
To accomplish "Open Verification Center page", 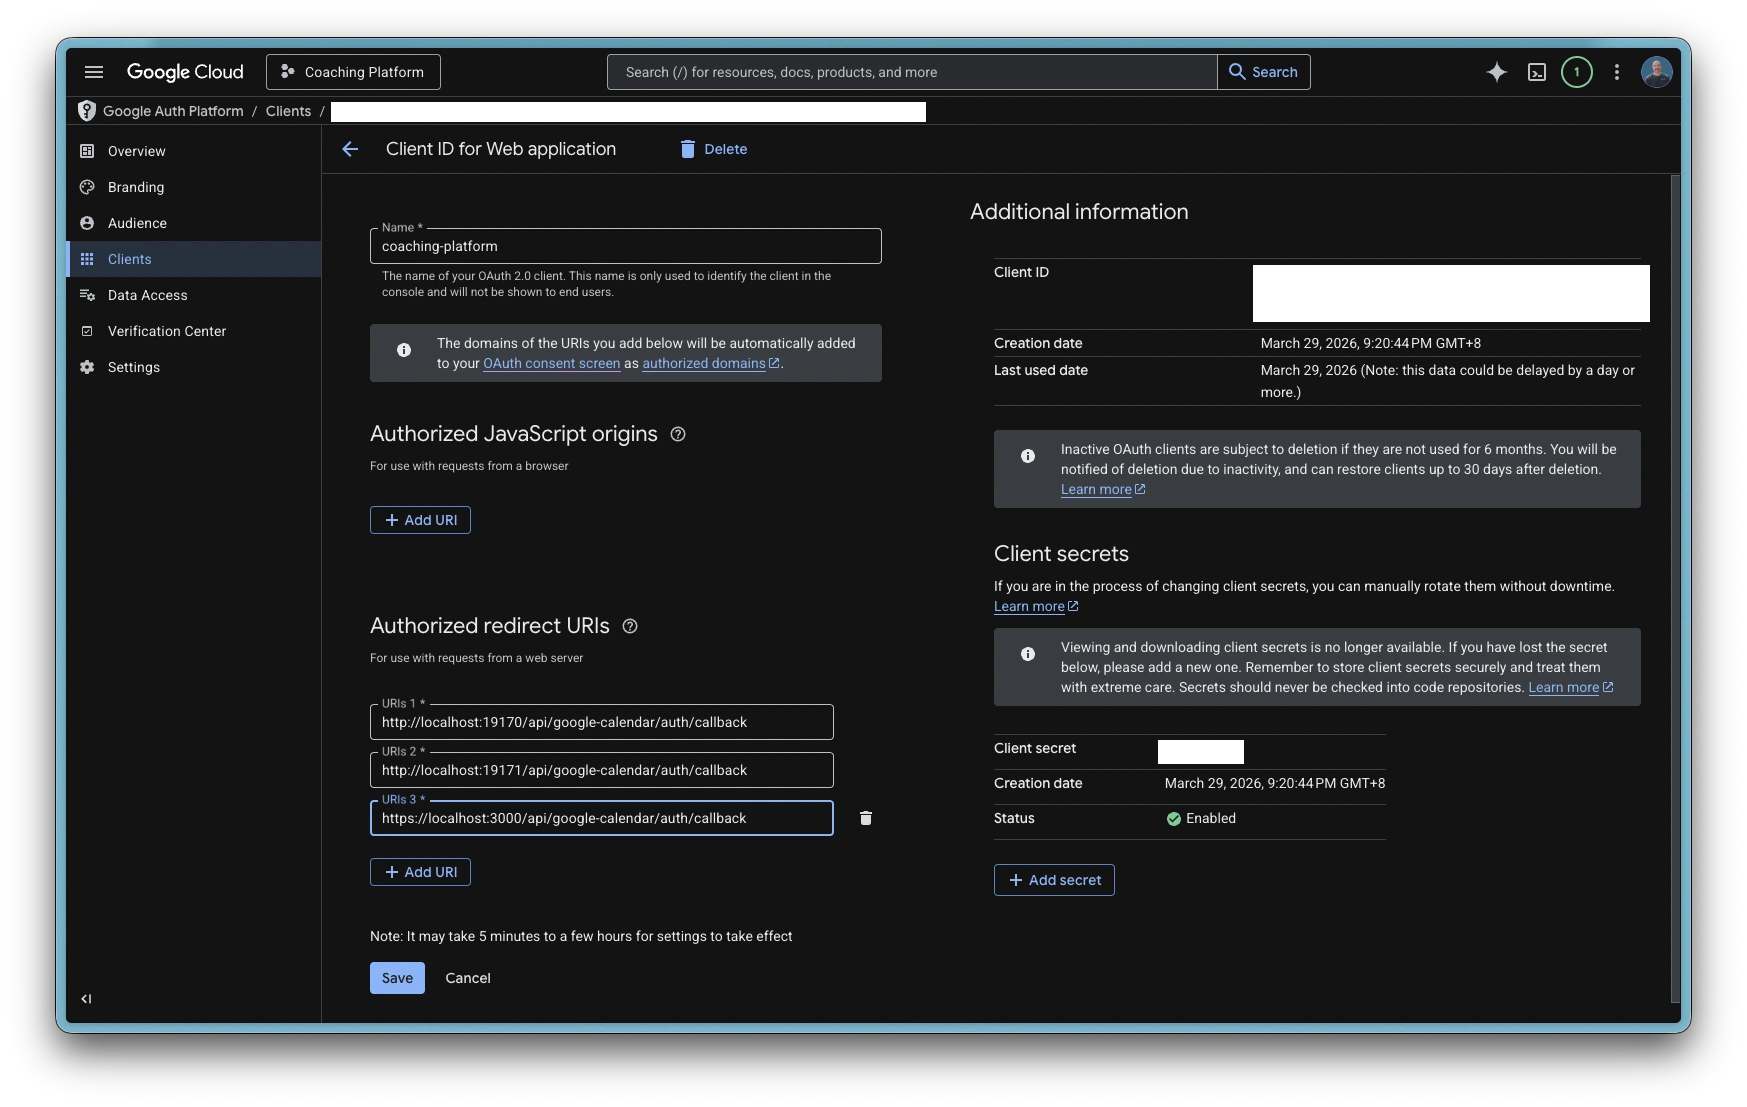I will pyautogui.click(x=166, y=331).
